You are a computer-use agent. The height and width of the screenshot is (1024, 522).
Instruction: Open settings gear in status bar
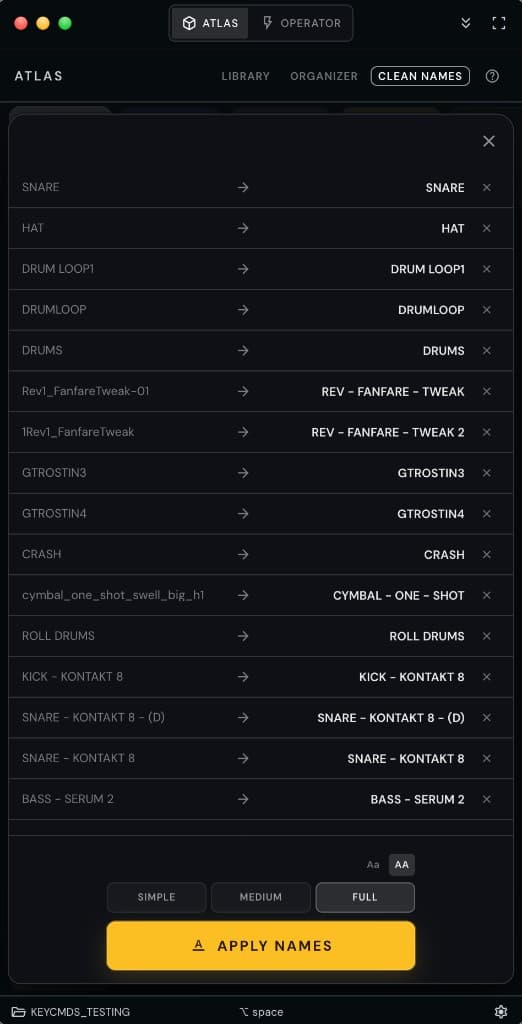pyautogui.click(x=501, y=1012)
